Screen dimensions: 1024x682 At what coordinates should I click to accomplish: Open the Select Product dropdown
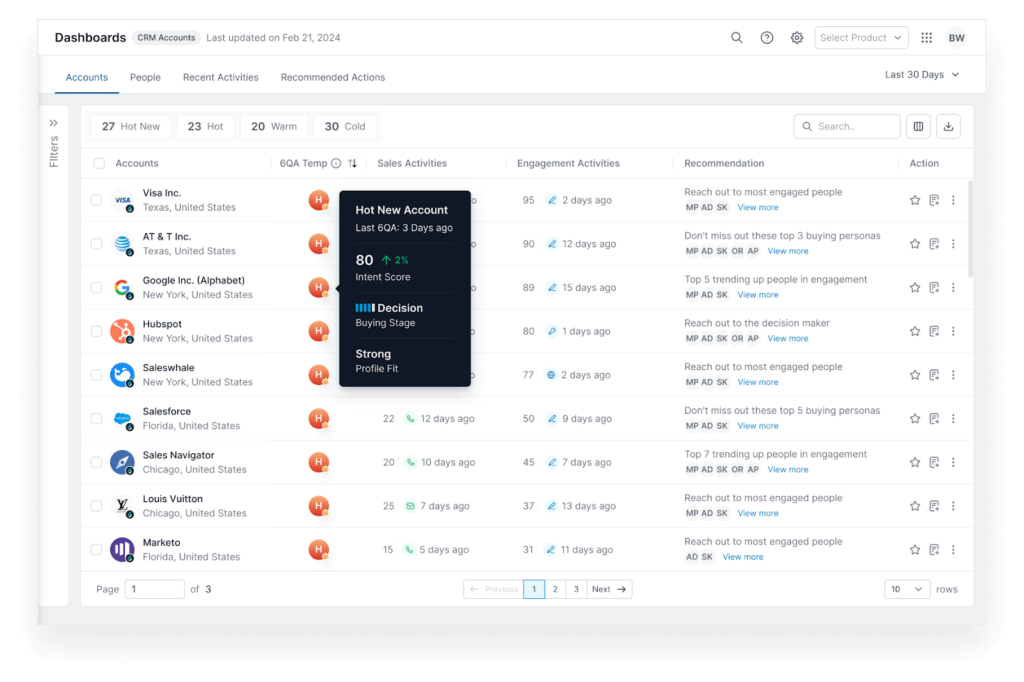coord(861,38)
